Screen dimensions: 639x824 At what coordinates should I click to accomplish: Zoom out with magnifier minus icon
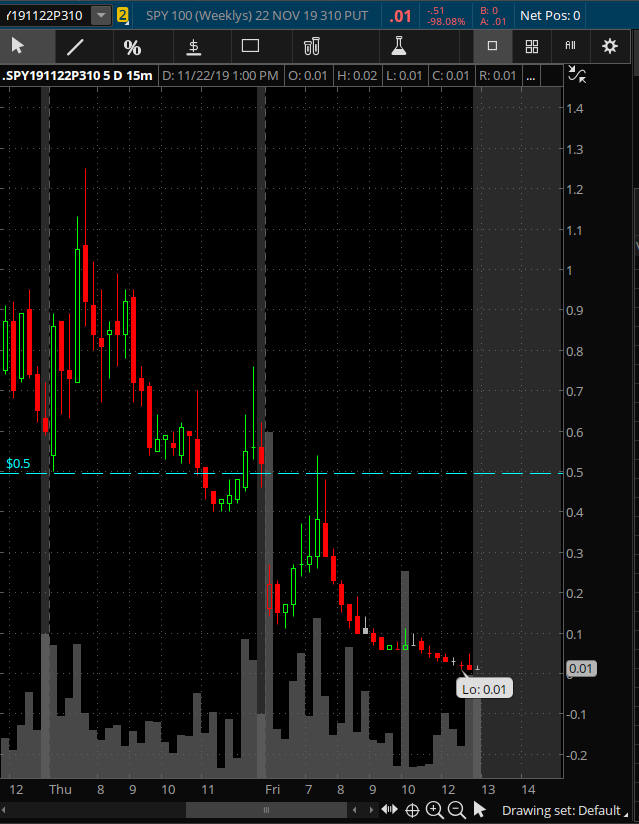(x=457, y=810)
